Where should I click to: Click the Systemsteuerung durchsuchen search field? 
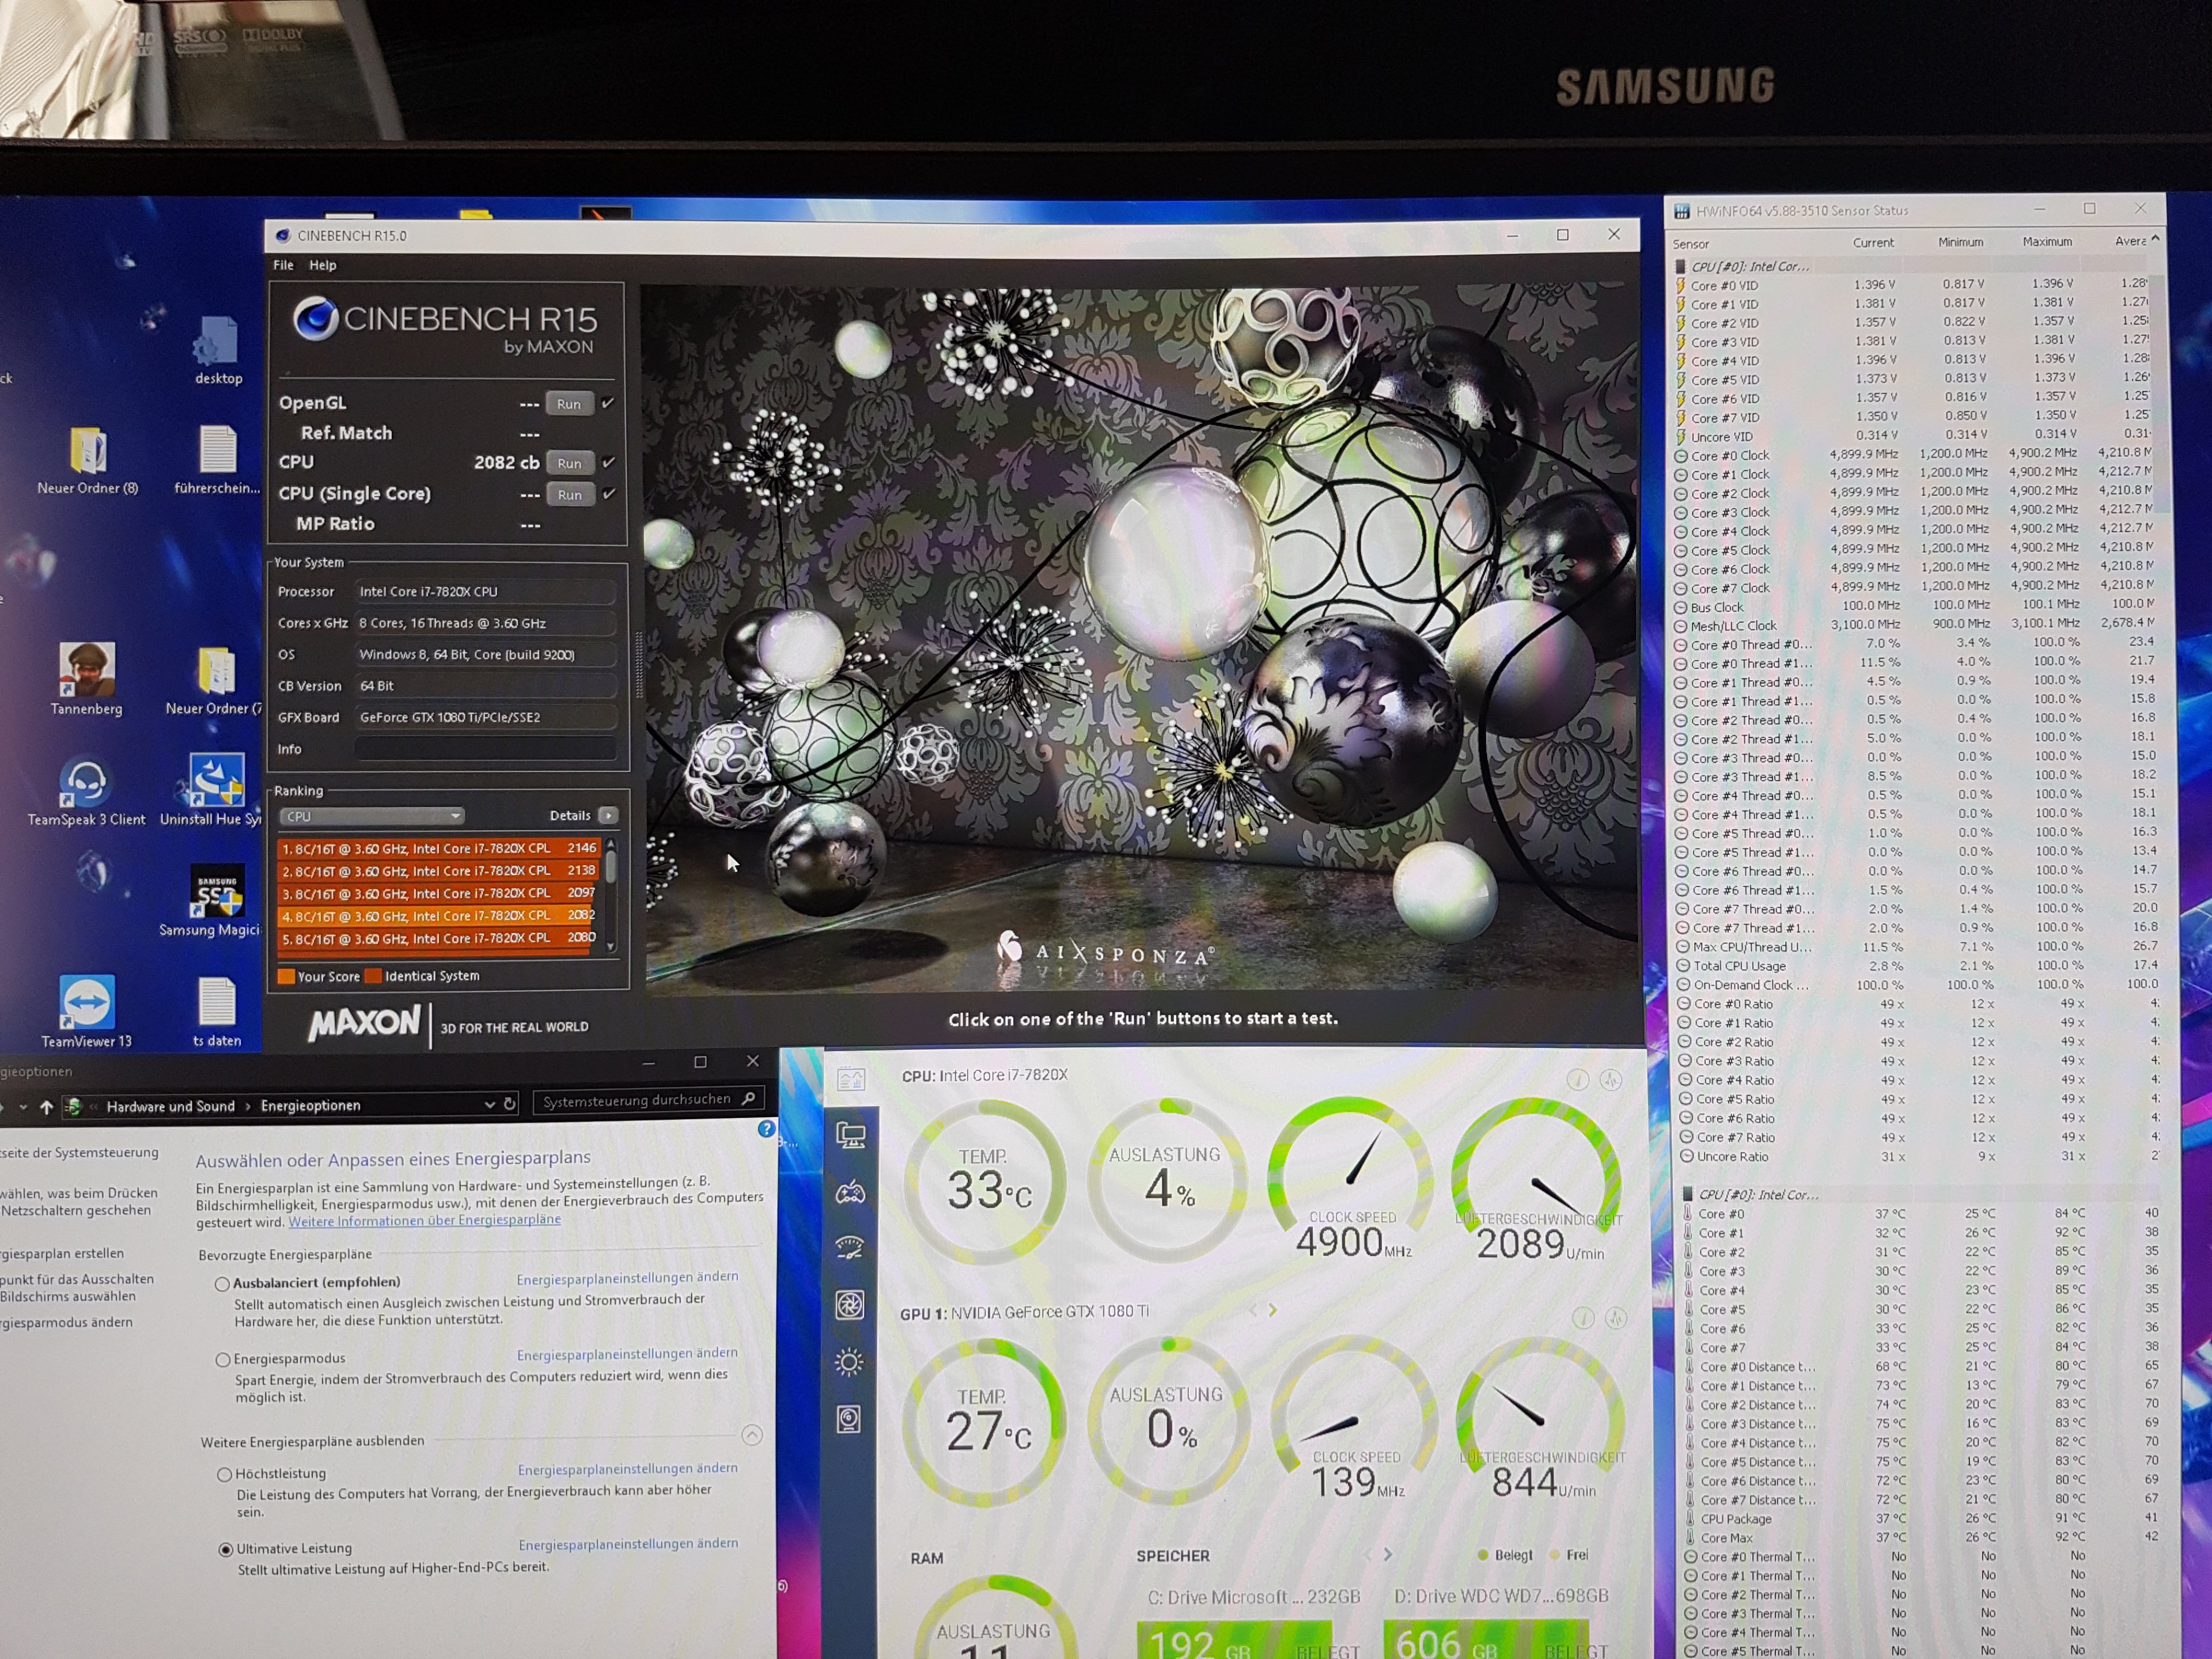[x=638, y=1100]
